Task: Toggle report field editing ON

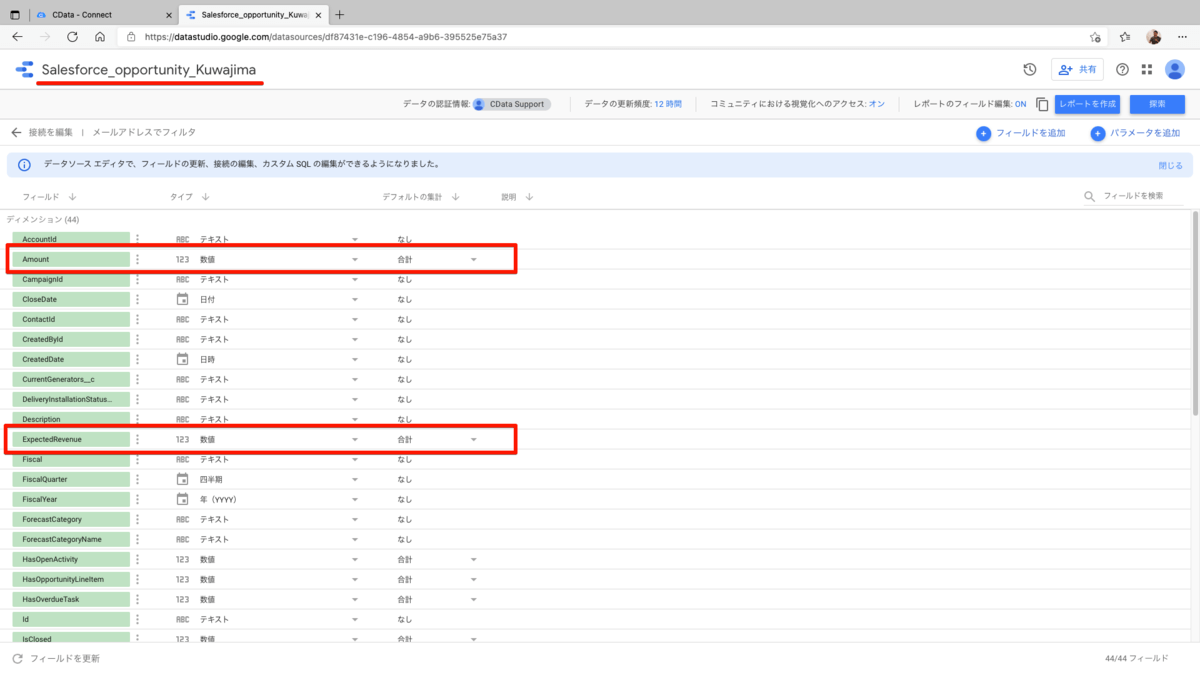Action: coord(1020,104)
